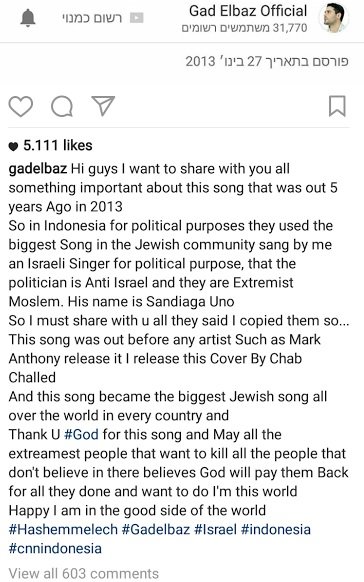
Task: Open the #Hashemmelech hashtag
Action: point(63,529)
